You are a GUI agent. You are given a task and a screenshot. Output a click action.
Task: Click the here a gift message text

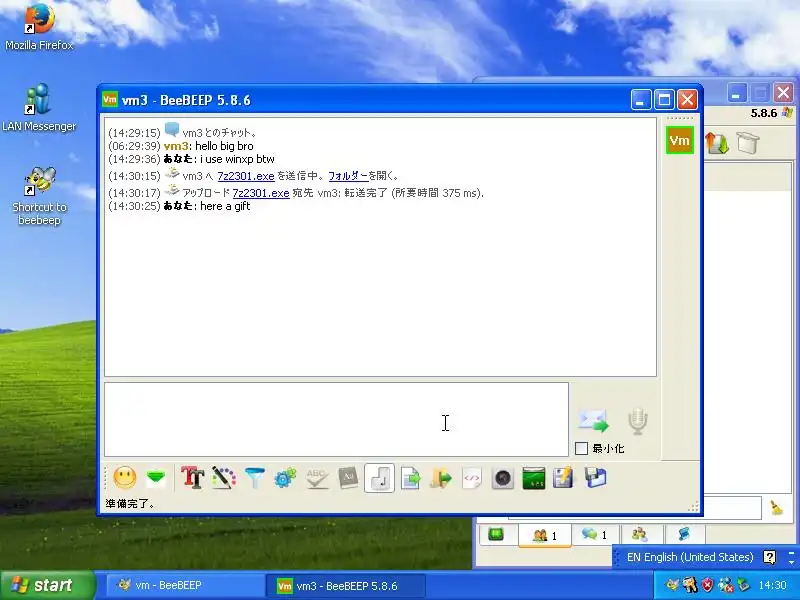[225, 206]
